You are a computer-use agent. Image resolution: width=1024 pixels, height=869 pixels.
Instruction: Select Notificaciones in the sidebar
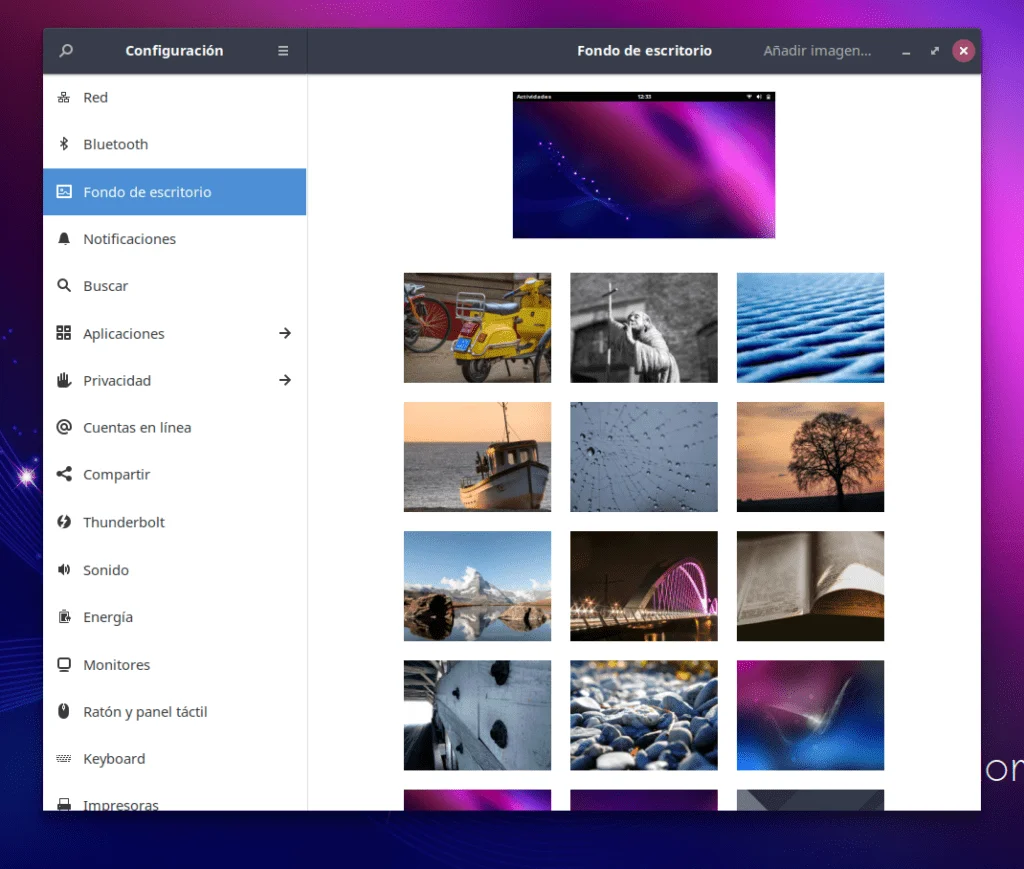click(174, 239)
